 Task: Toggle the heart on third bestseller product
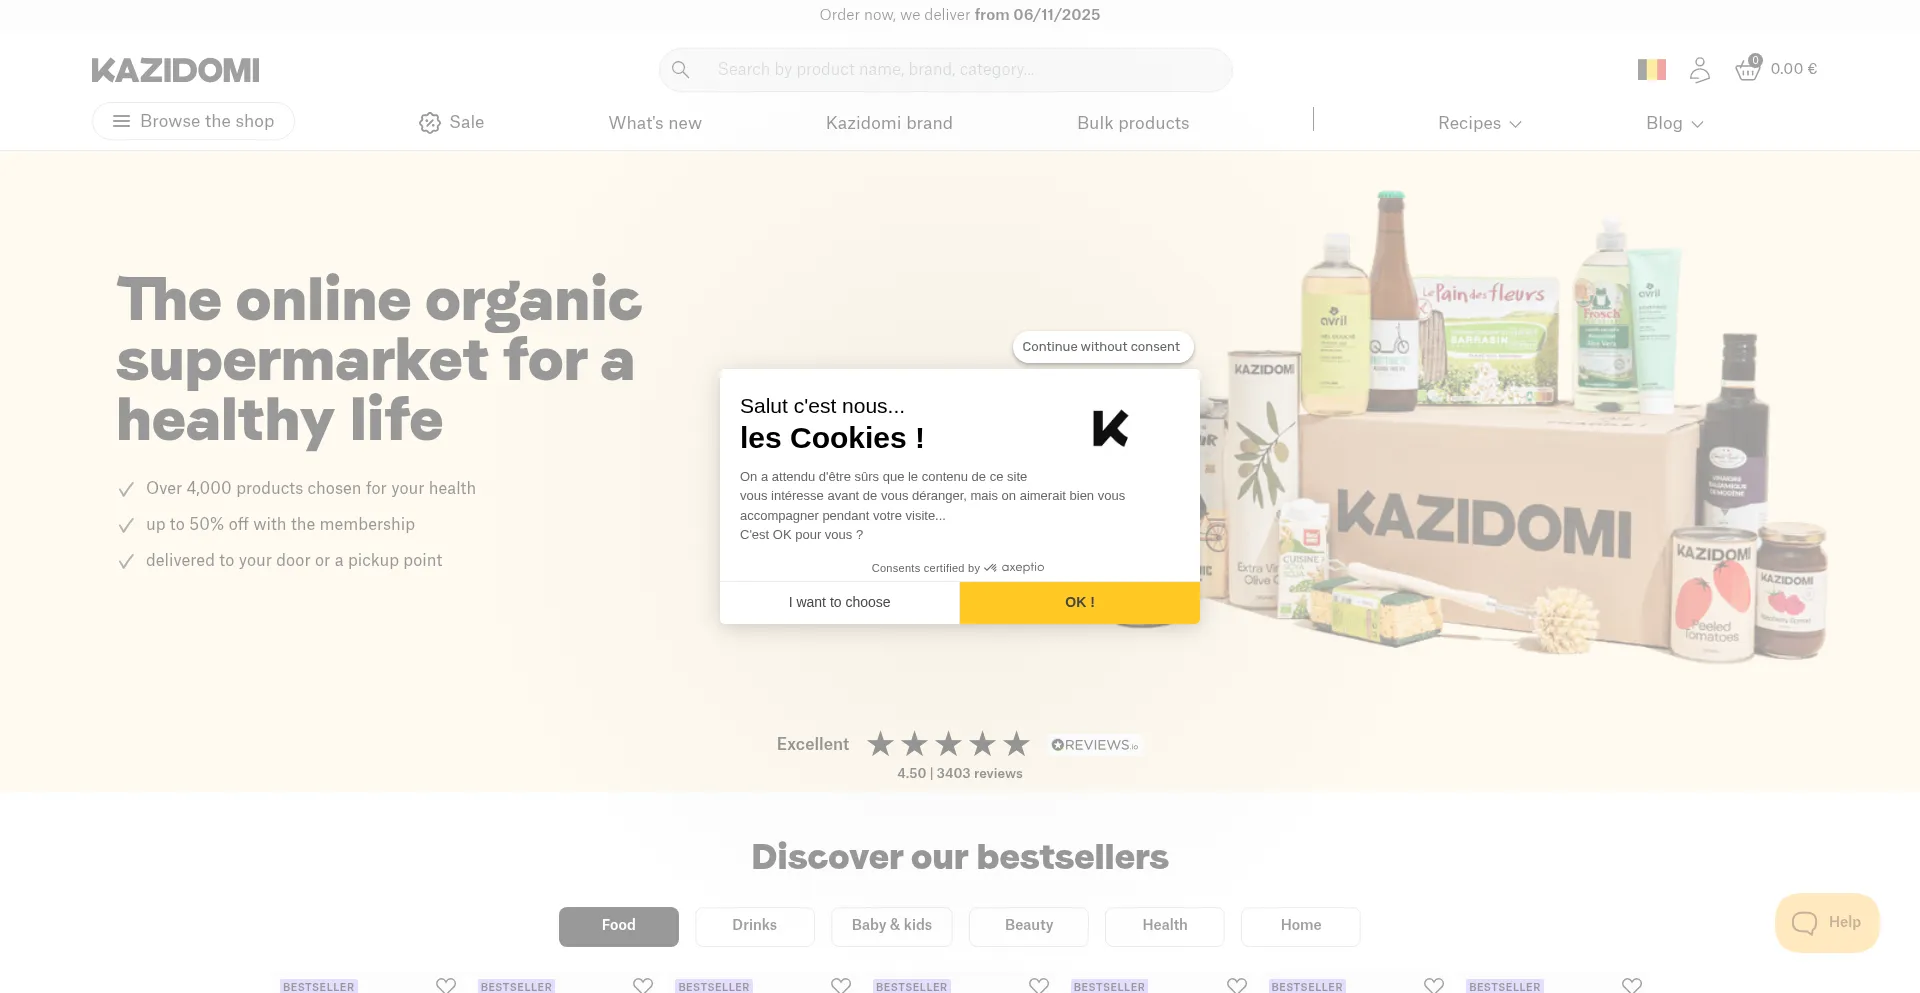(x=841, y=985)
